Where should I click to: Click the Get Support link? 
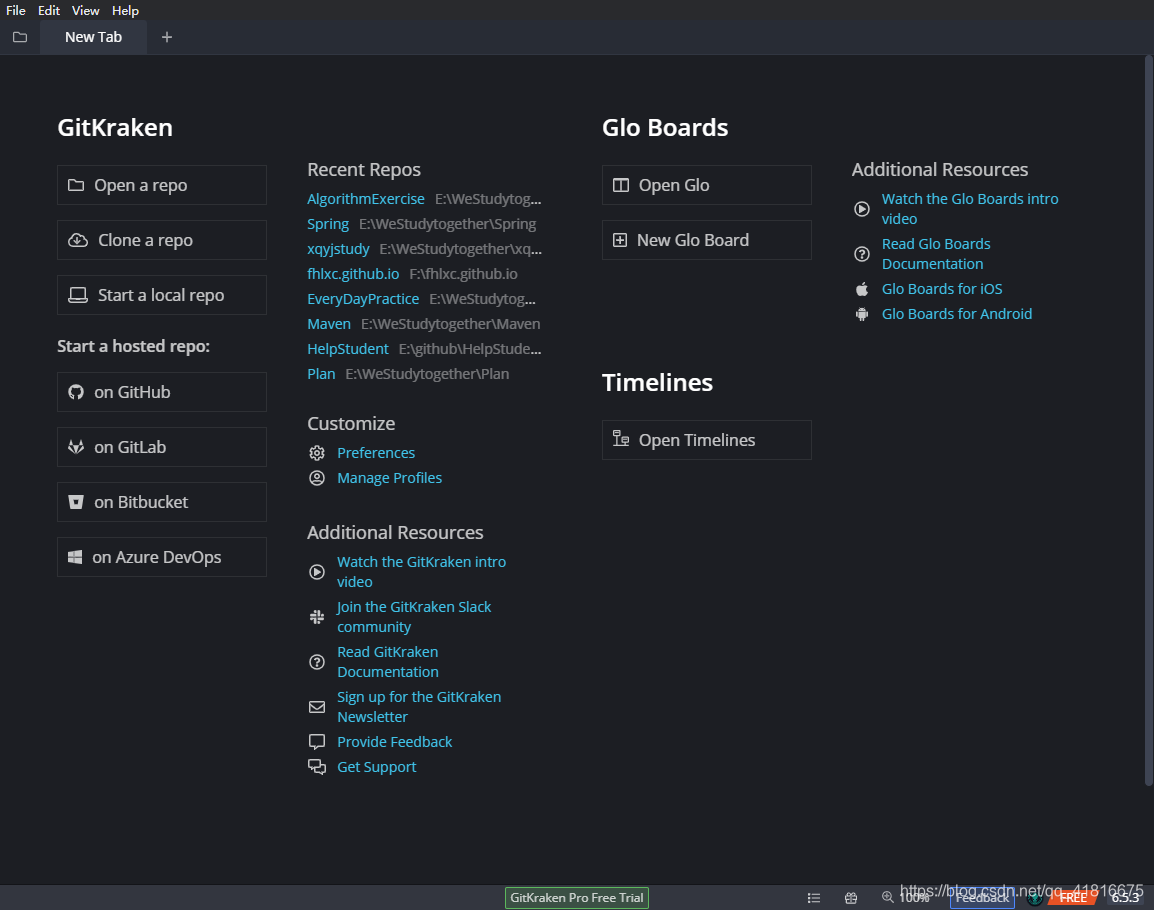point(376,766)
